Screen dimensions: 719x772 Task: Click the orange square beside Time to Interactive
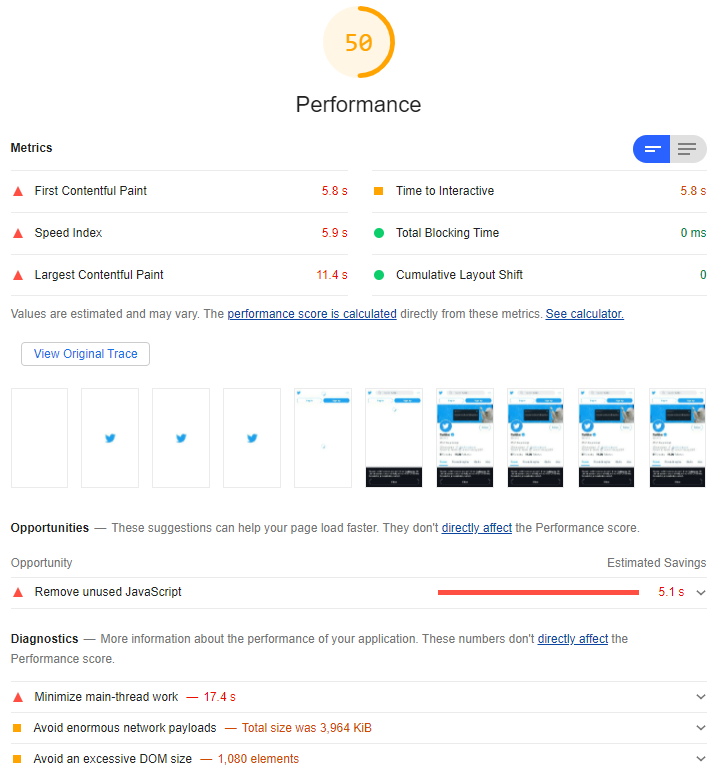pyautogui.click(x=378, y=191)
